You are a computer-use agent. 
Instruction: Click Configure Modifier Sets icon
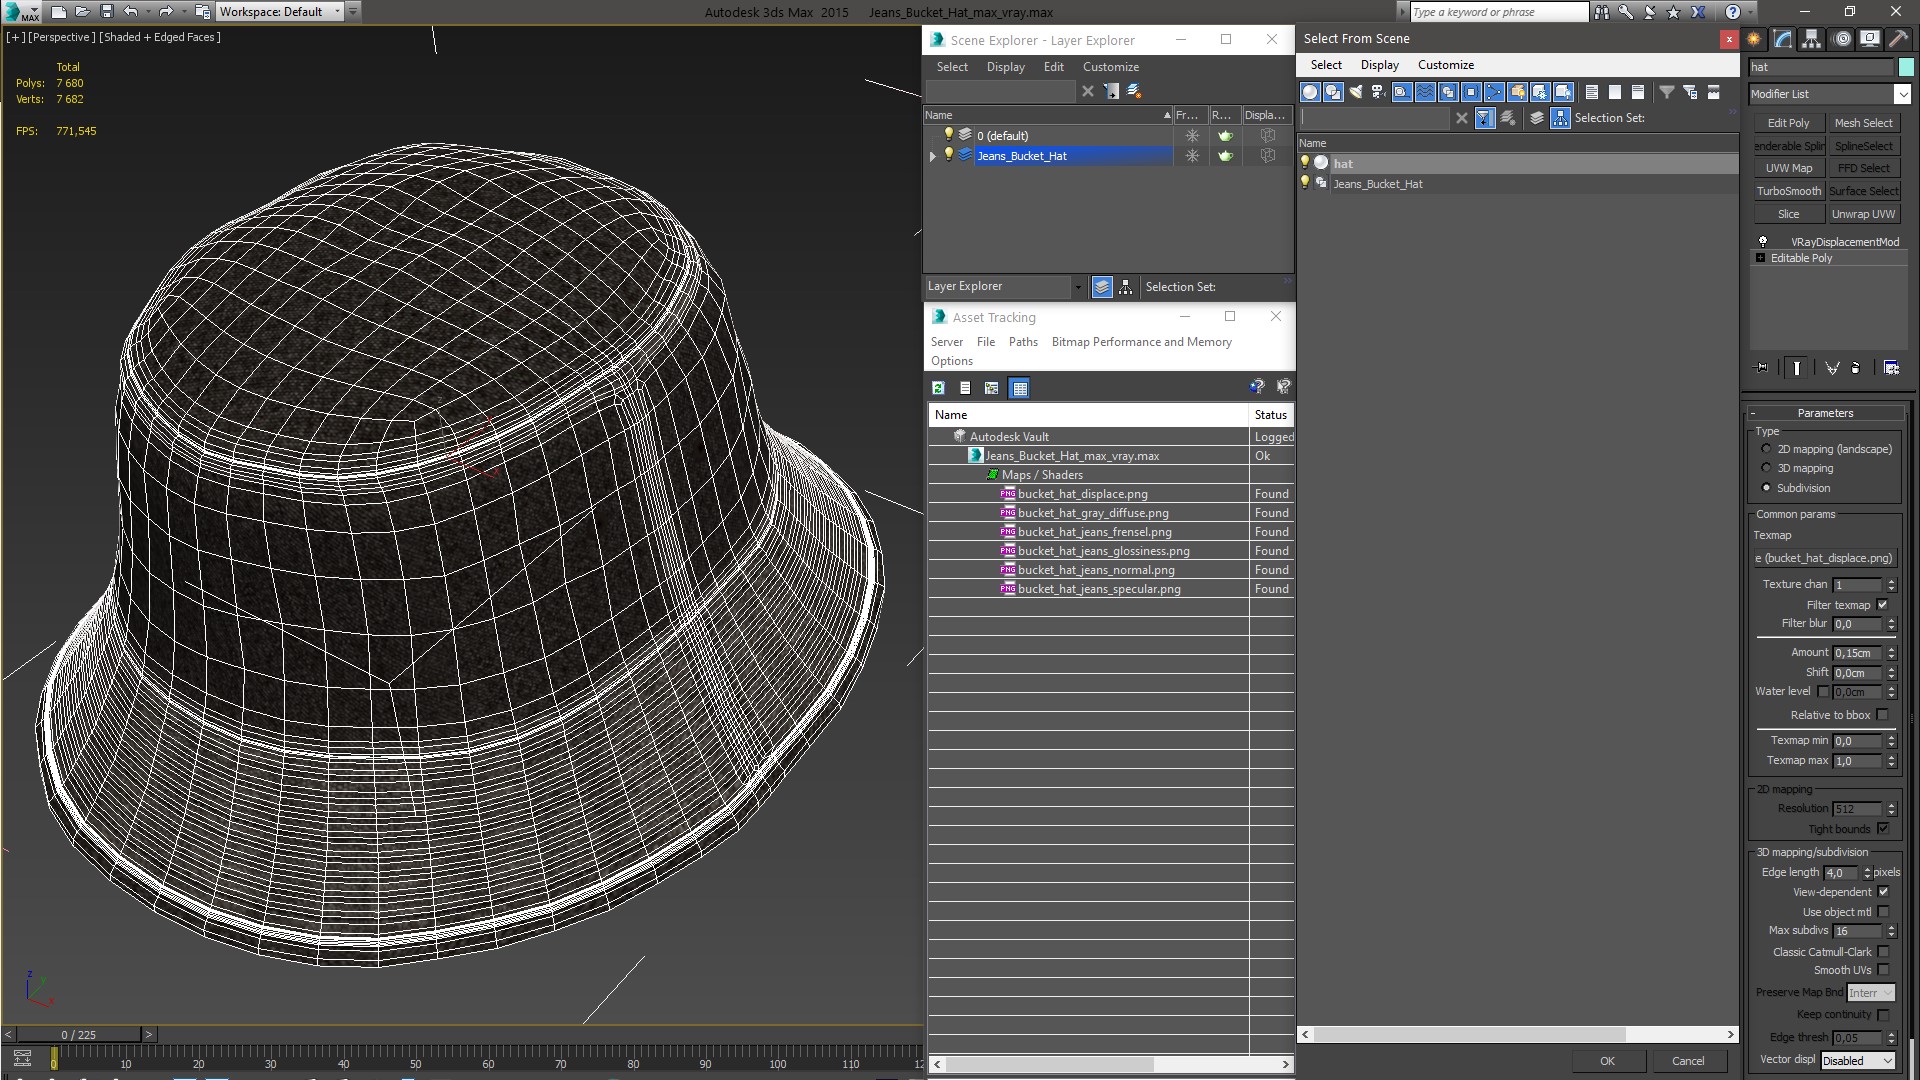1891,368
